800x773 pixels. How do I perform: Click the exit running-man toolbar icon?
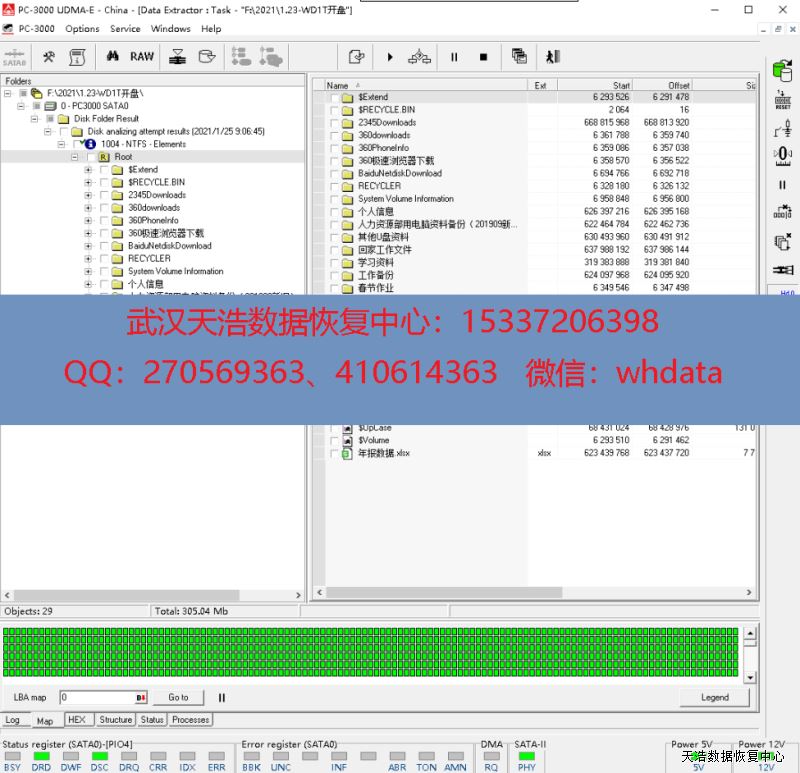coord(553,57)
